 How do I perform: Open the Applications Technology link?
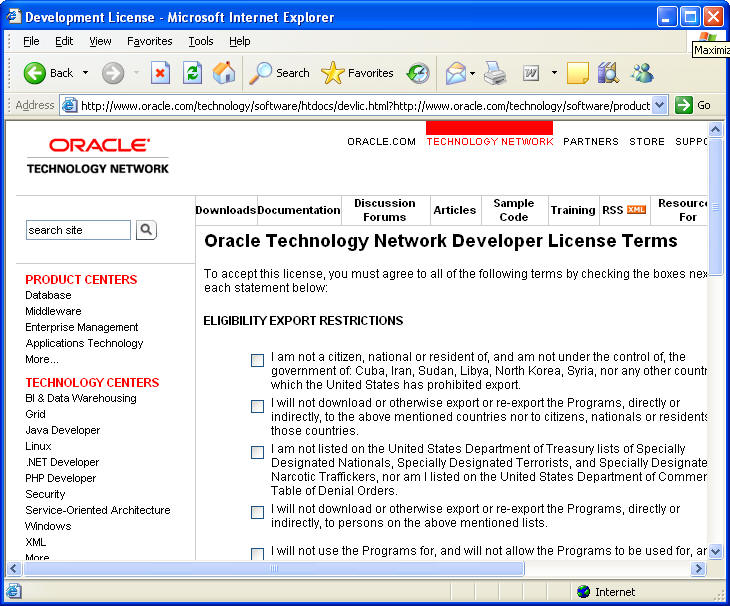click(84, 343)
